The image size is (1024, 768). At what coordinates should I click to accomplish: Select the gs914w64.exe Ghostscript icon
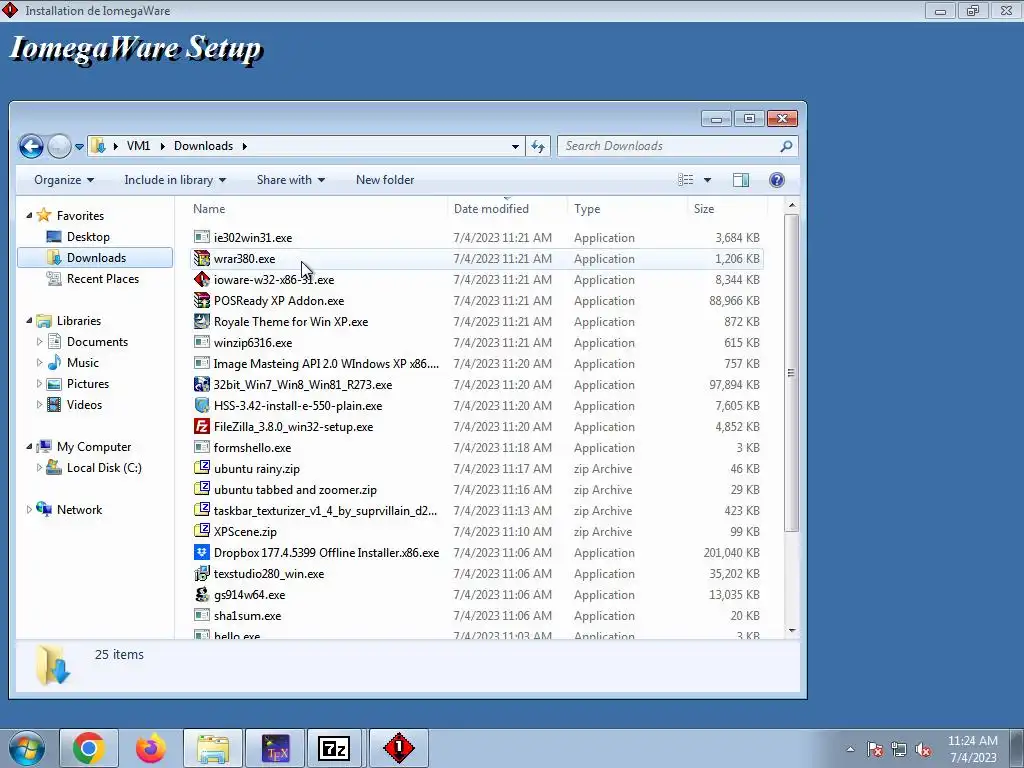click(x=202, y=594)
